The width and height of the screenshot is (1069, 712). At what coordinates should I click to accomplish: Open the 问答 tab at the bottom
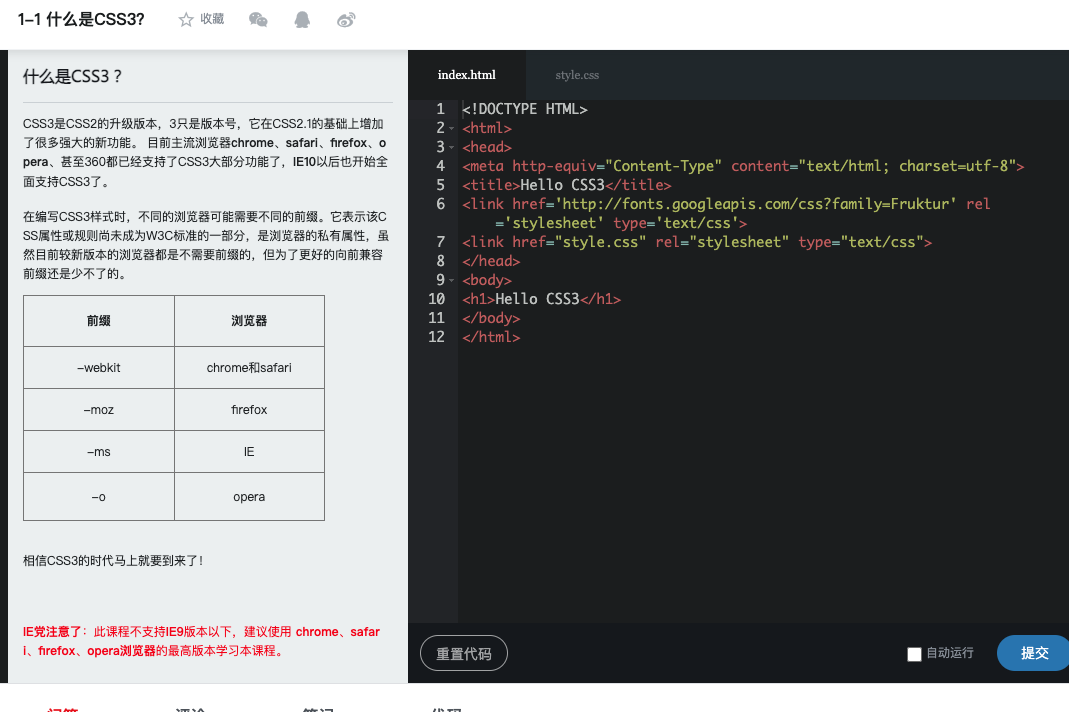(x=62, y=708)
